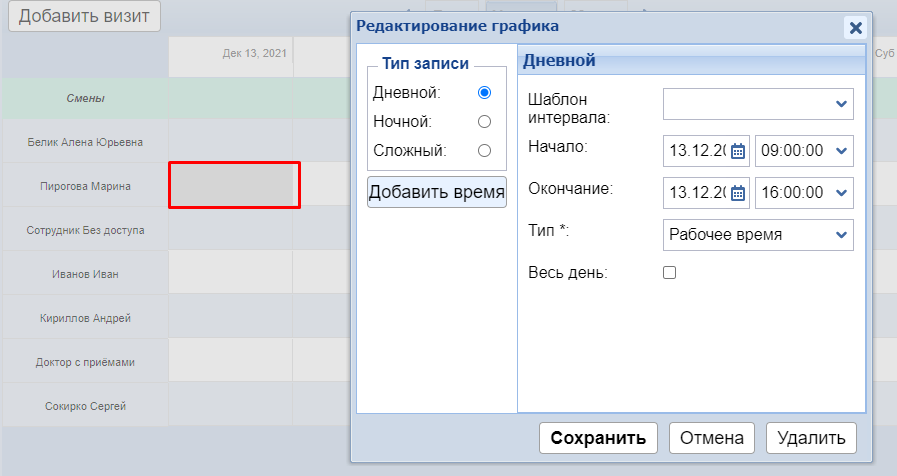
Task: Expand the end time 16:00:00 dropdown
Action: (804, 193)
